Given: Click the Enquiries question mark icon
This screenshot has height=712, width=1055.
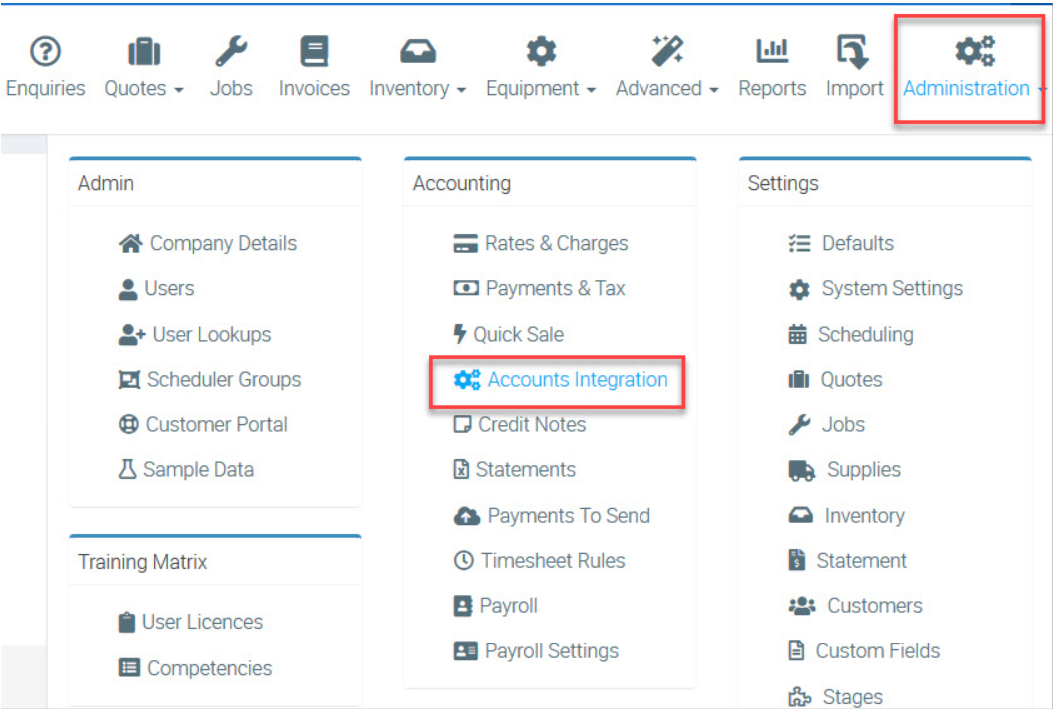Looking at the screenshot, I should point(46,50).
